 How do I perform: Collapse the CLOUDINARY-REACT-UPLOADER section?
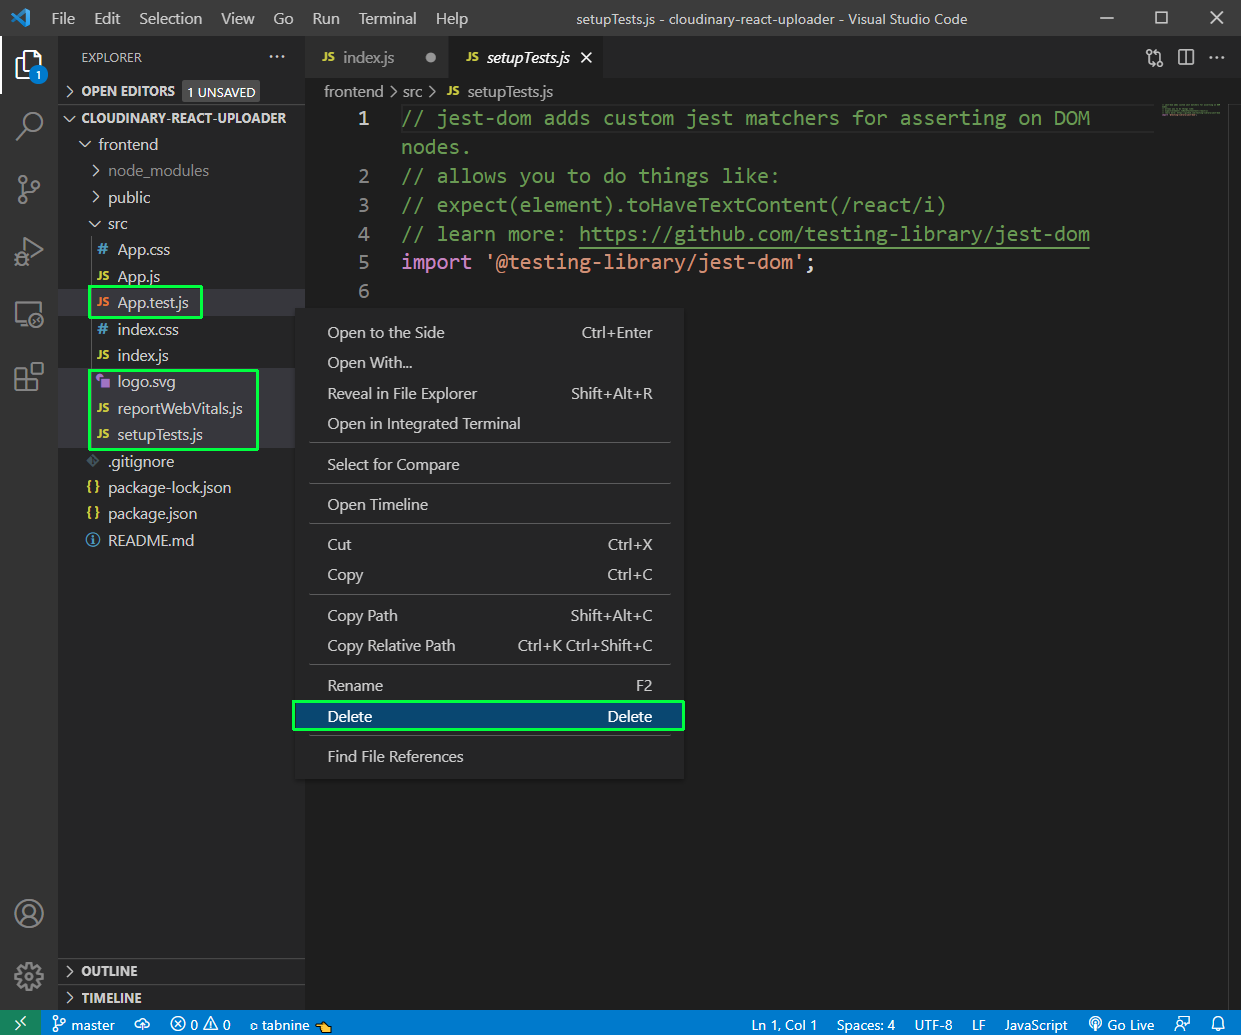[x=181, y=118]
